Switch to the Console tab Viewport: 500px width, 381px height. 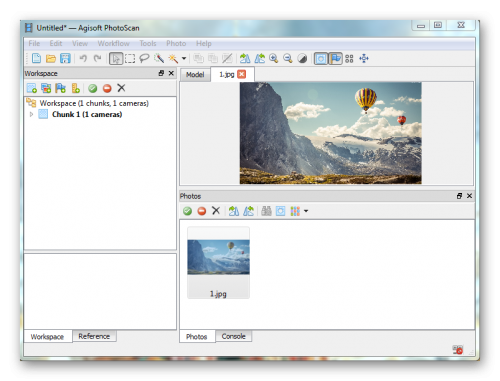tap(233, 336)
